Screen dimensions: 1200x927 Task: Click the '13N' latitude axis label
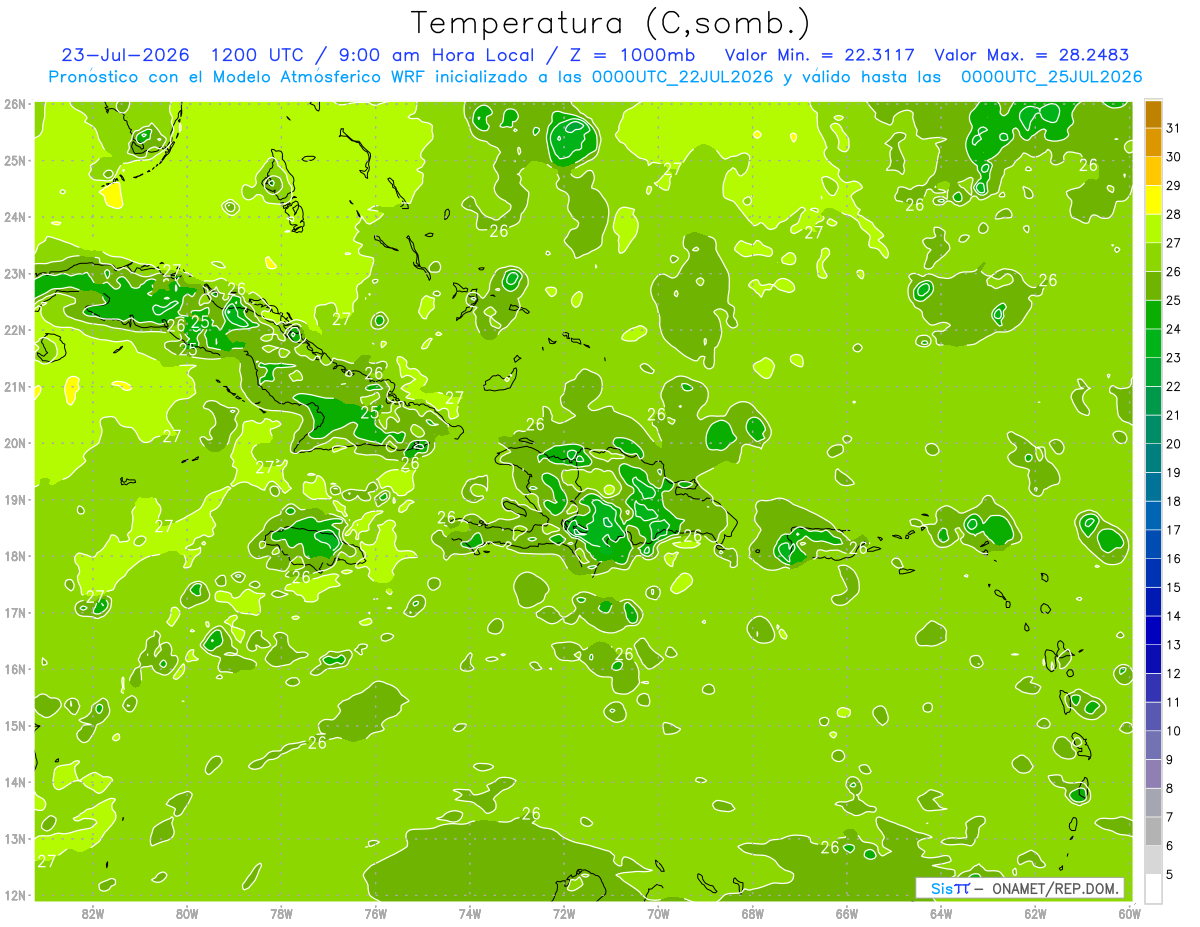pyautogui.click(x=15, y=838)
